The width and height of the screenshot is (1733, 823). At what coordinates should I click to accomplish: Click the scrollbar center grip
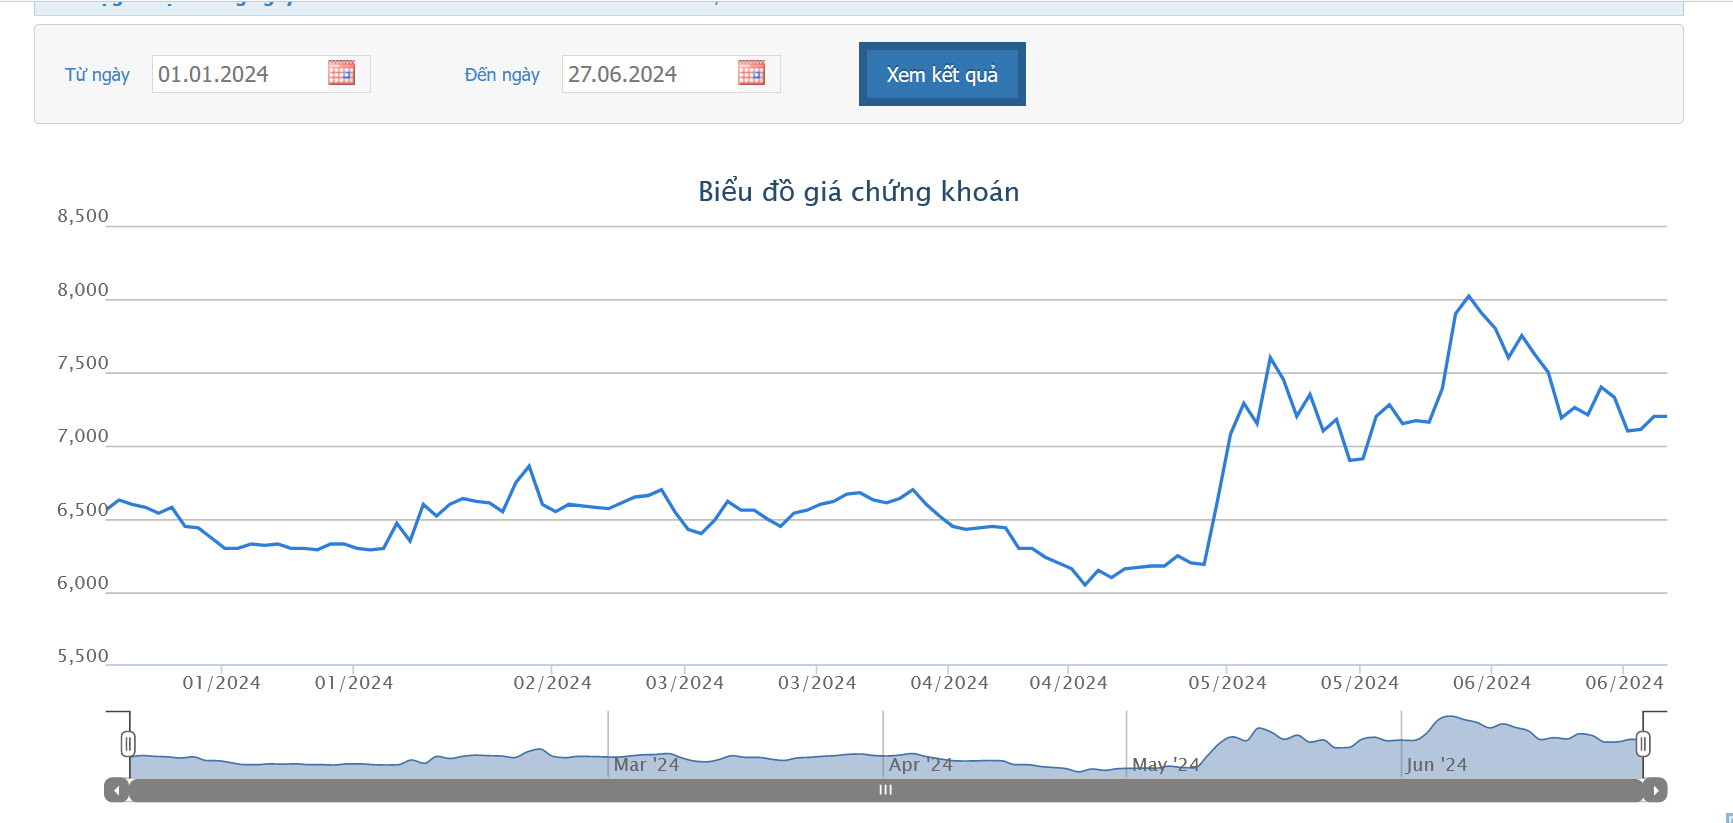click(x=885, y=790)
